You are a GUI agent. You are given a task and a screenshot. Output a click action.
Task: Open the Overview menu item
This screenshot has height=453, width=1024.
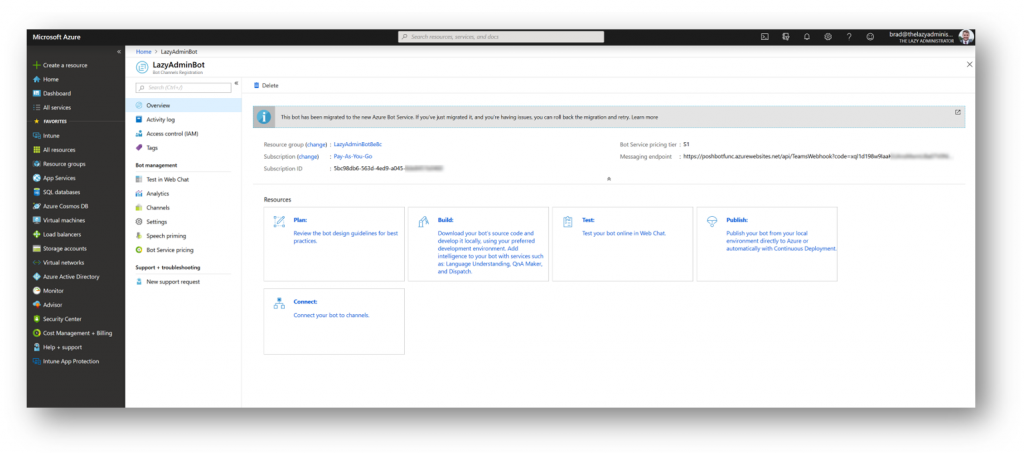pyautogui.click(x=184, y=105)
